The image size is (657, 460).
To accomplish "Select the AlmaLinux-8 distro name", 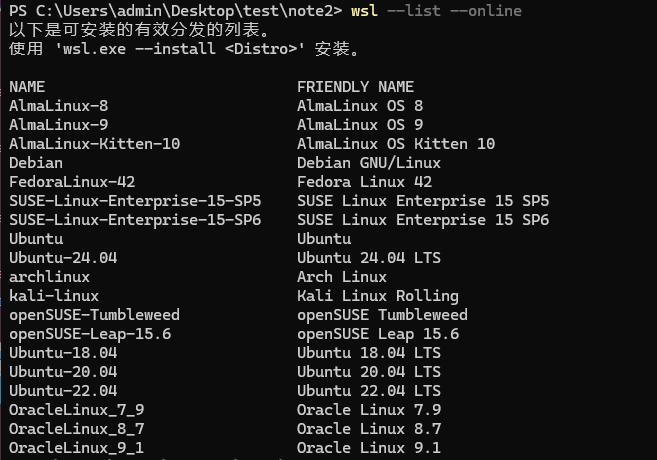I will 59,106.
